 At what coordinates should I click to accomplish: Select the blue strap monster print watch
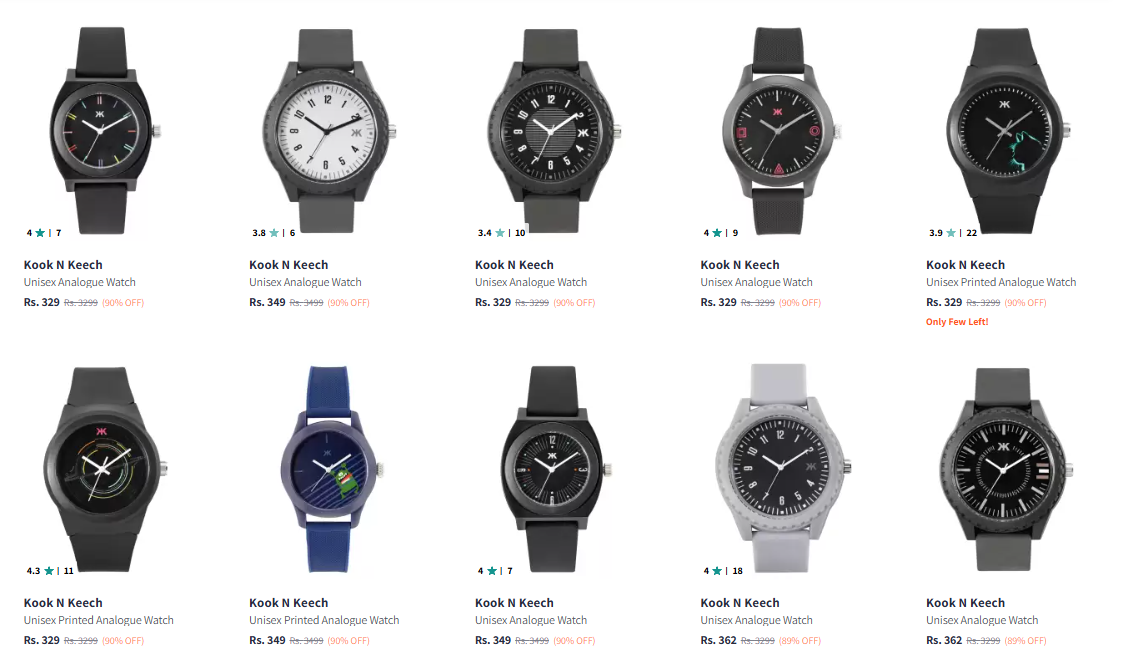pyautogui.click(x=330, y=468)
